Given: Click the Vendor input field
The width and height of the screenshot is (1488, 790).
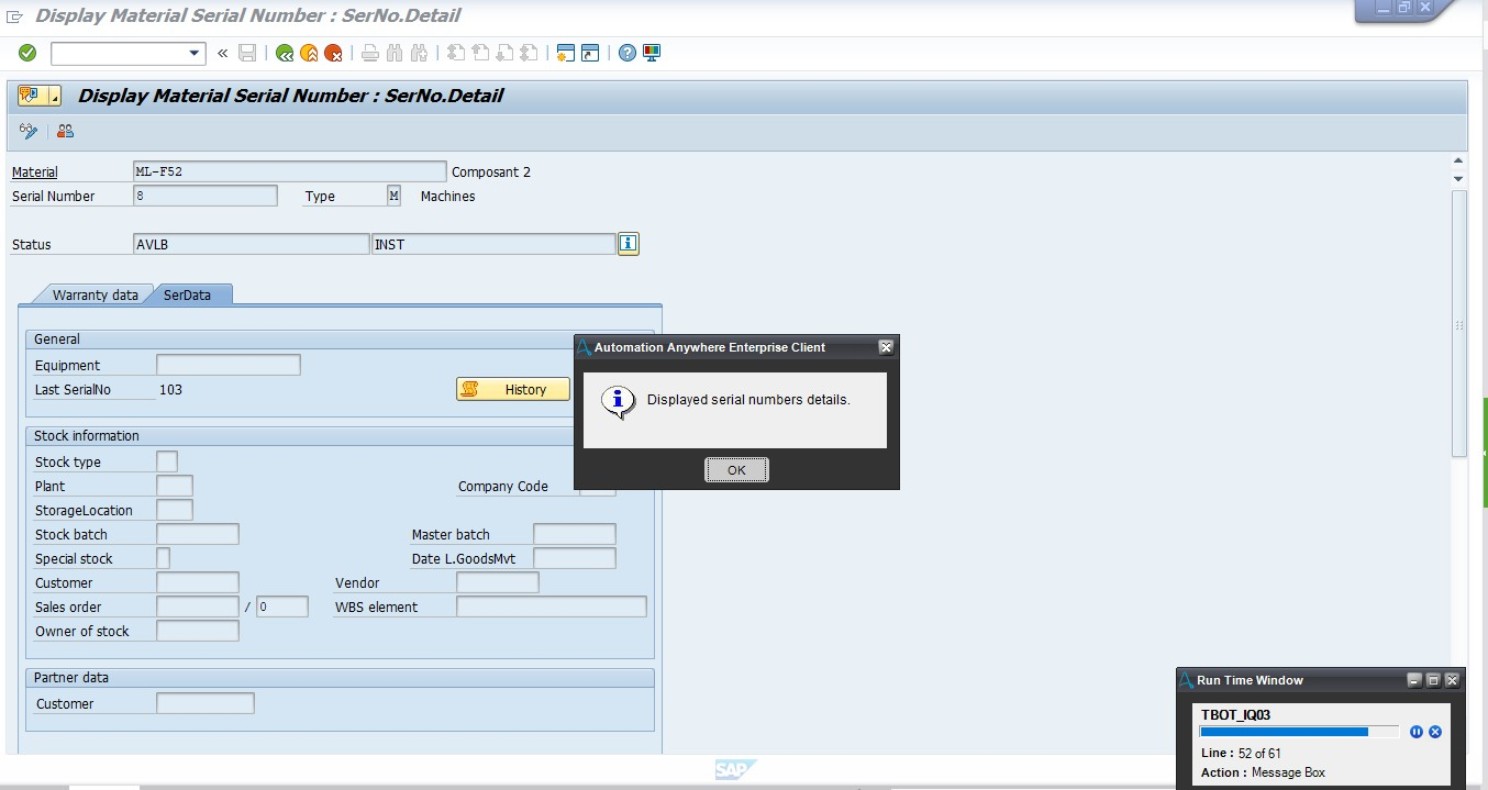Looking at the screenshot, I should 497,582.
